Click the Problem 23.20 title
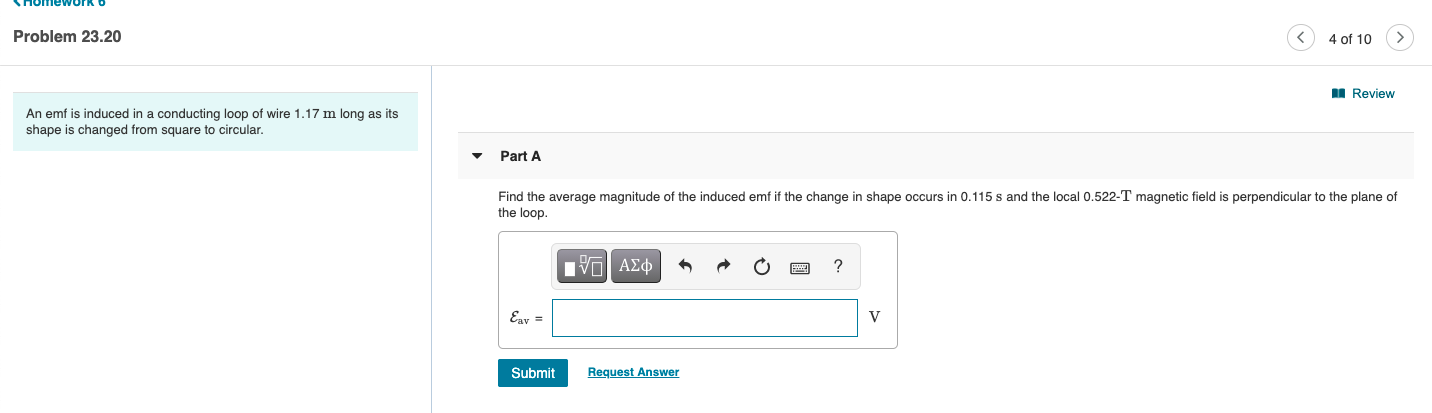This screenshot has width=1432, height=413. point(67,37)
